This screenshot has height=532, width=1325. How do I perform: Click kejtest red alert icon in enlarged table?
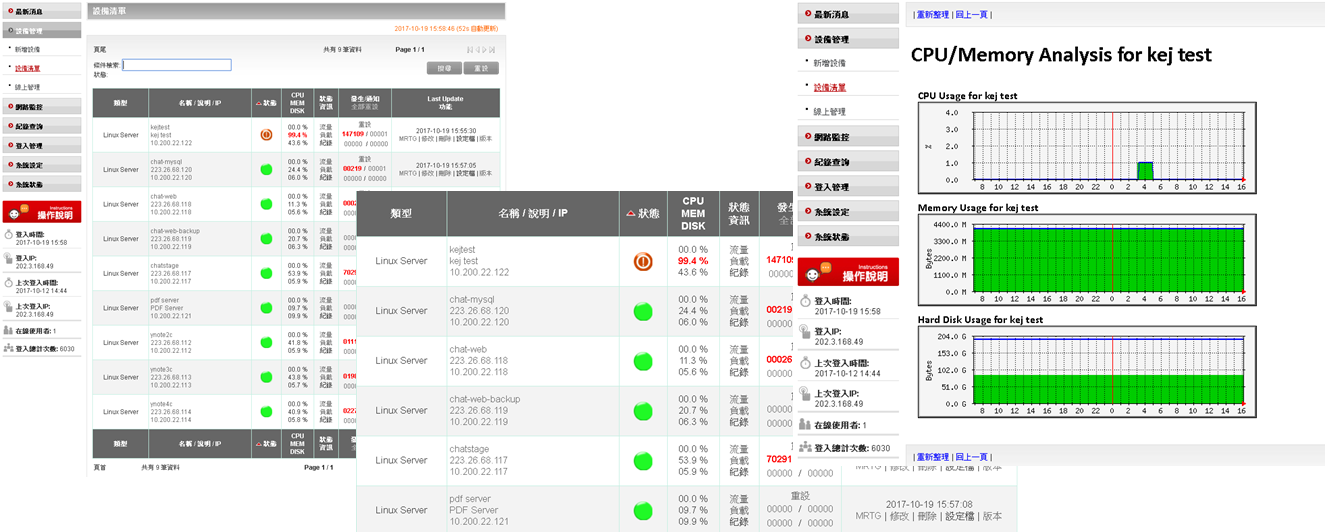pyautogui.click(x=643, y=261)
